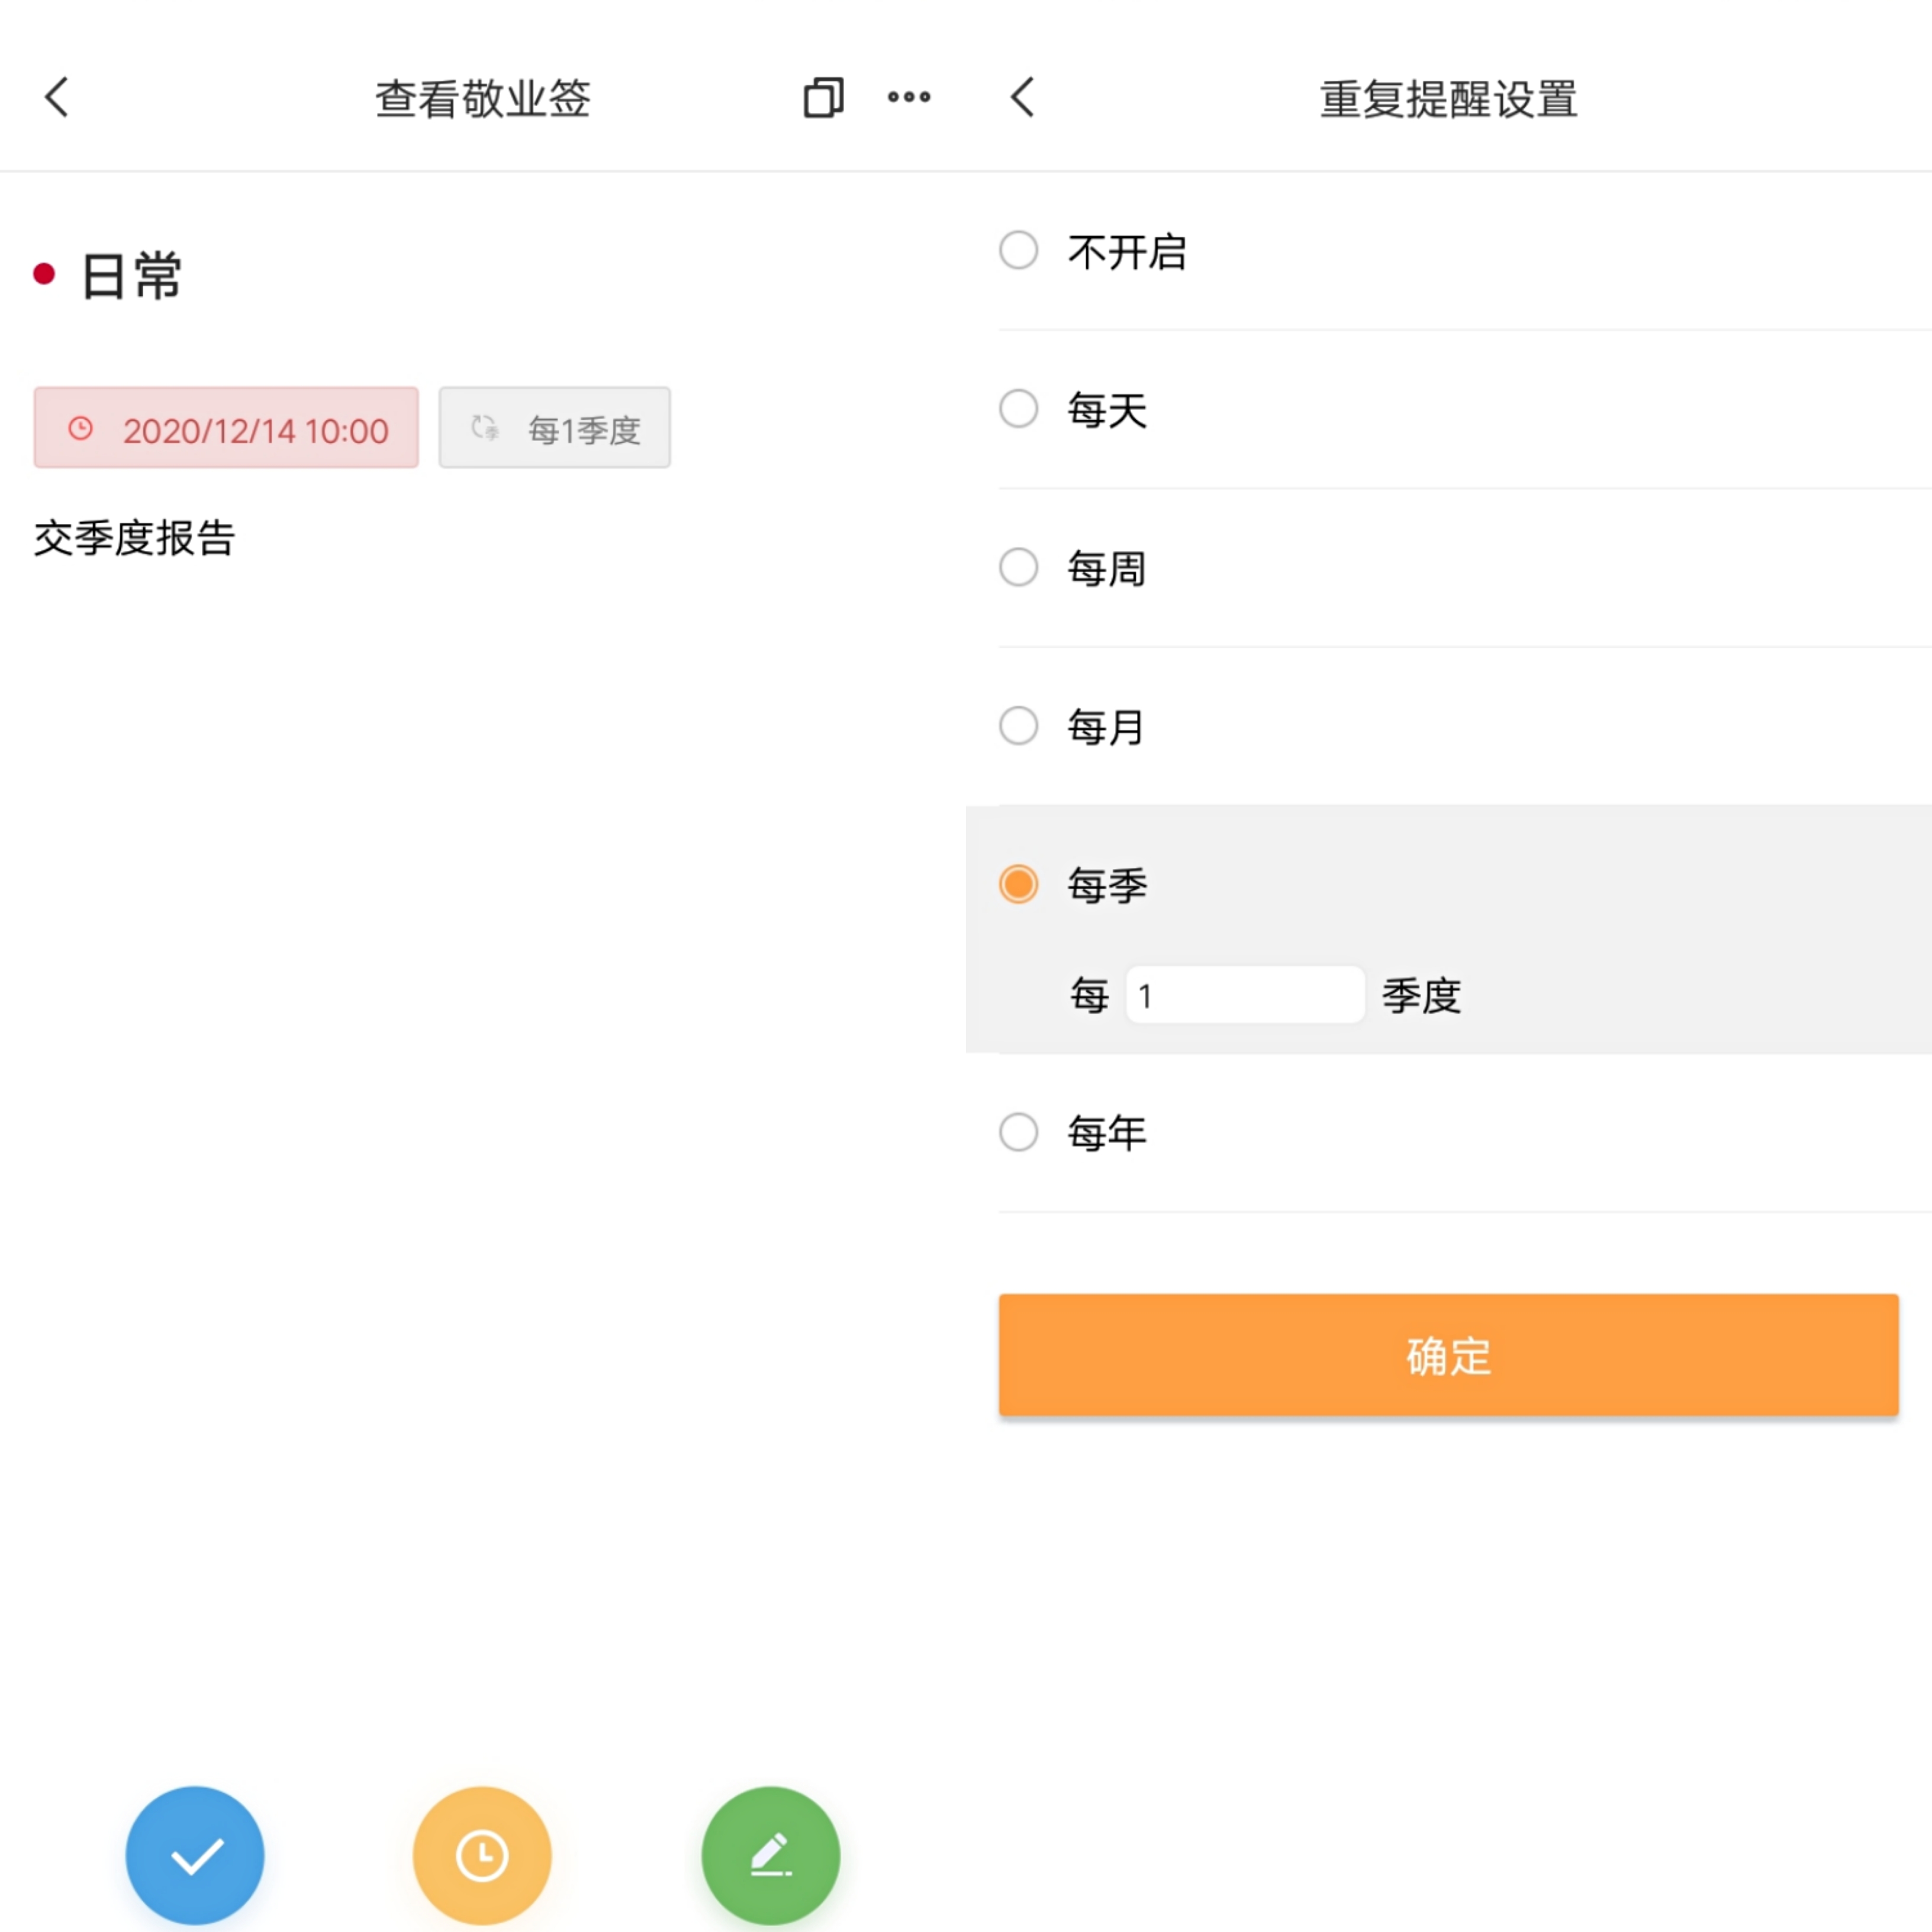Select the 每周 radio option
This screenshot has height=1932, width=1932.
(1019, 567)
